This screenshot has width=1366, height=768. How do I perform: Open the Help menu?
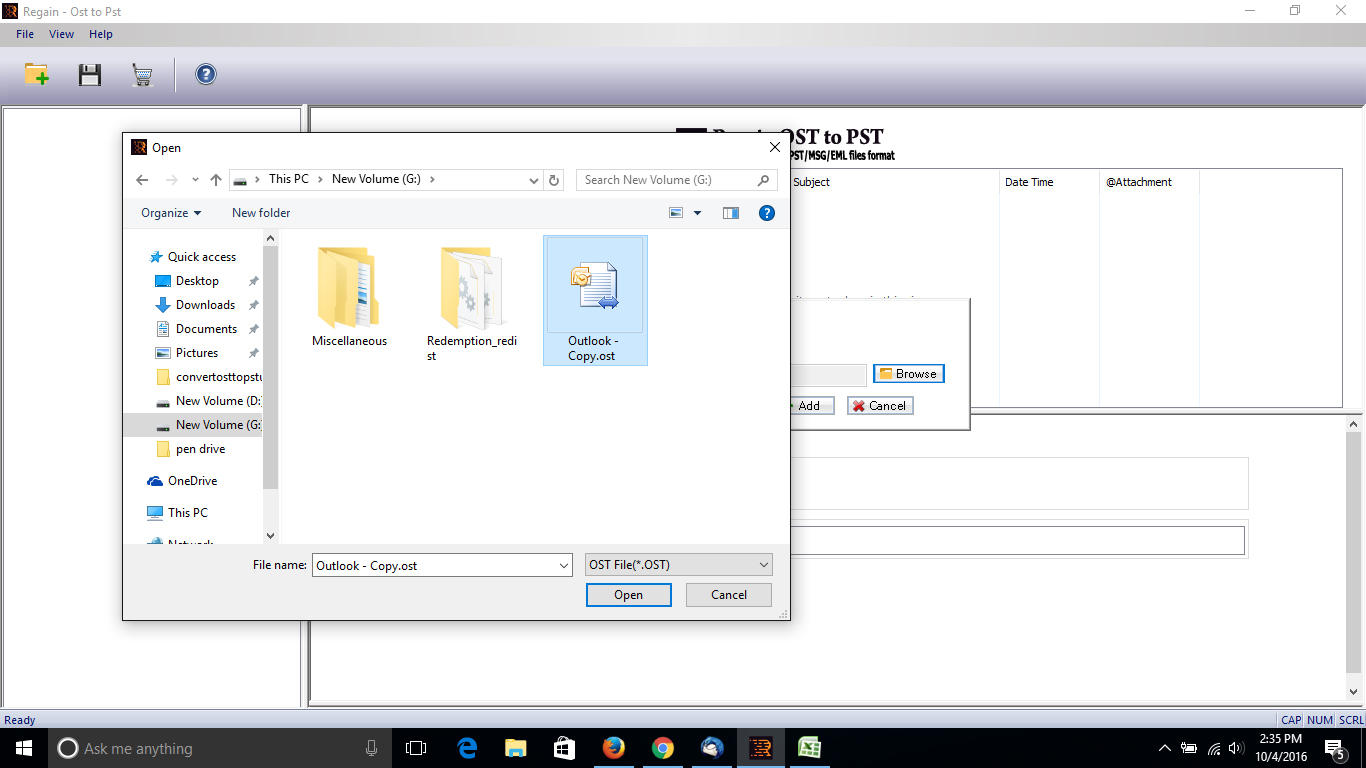coord(101,34)
